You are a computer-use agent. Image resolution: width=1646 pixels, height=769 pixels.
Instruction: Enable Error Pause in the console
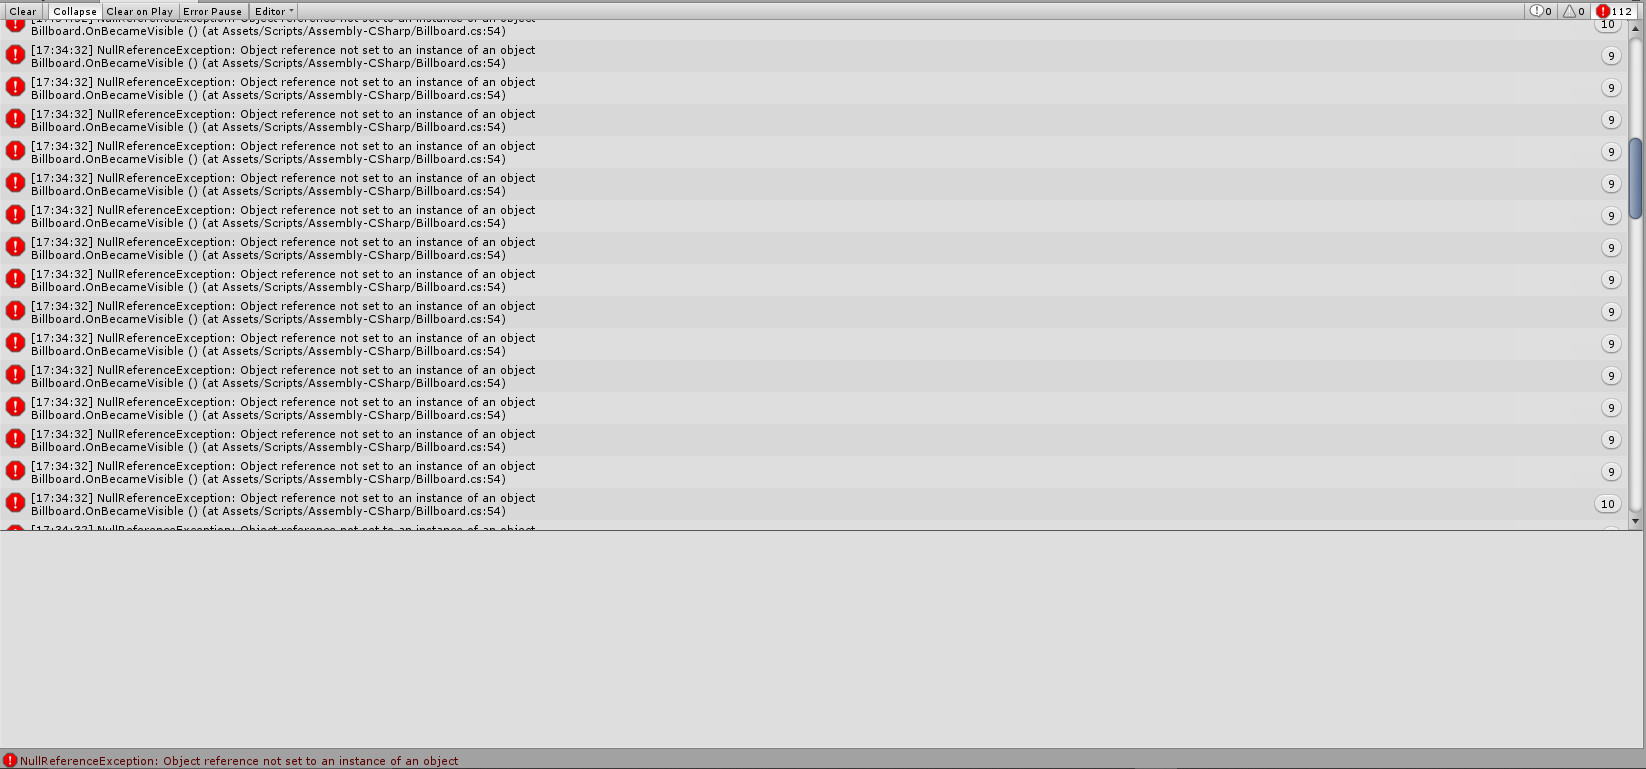coord(212,11)
